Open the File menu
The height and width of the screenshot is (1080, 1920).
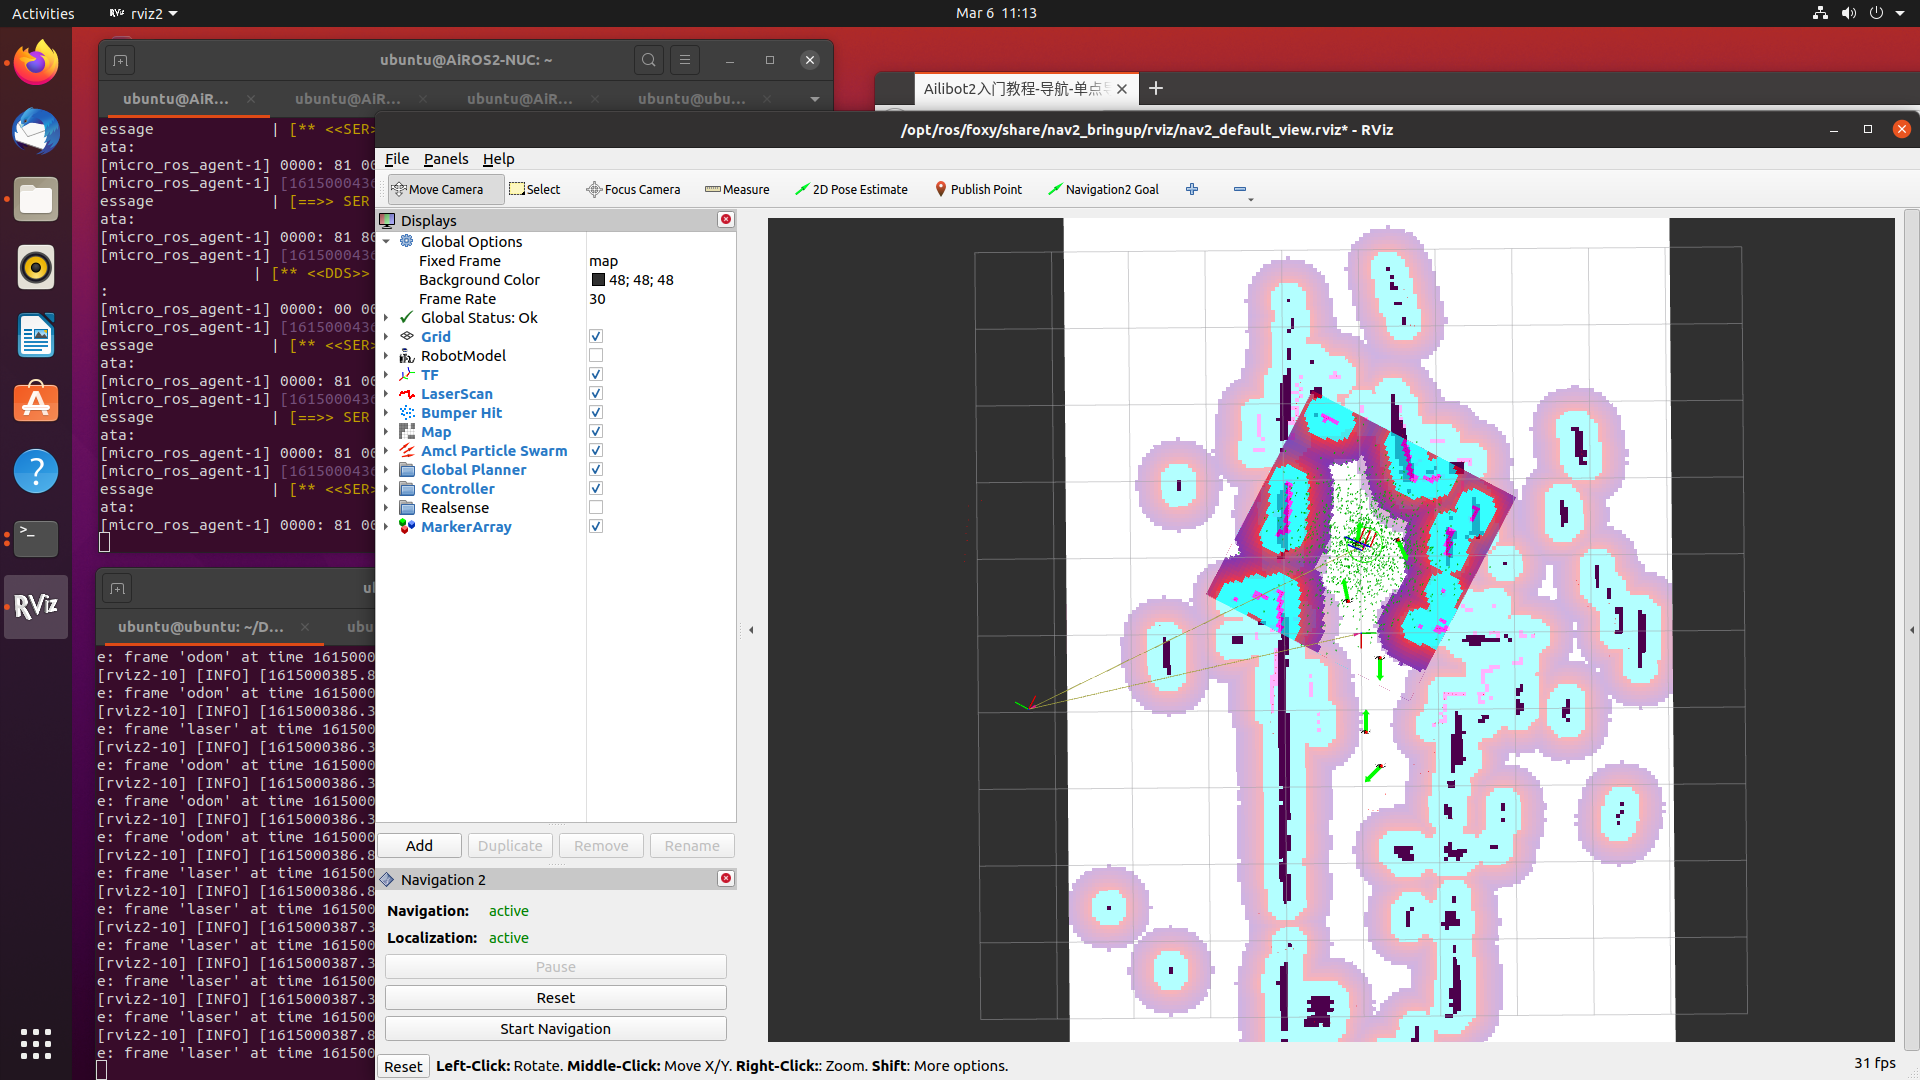[x=396, y=158]
